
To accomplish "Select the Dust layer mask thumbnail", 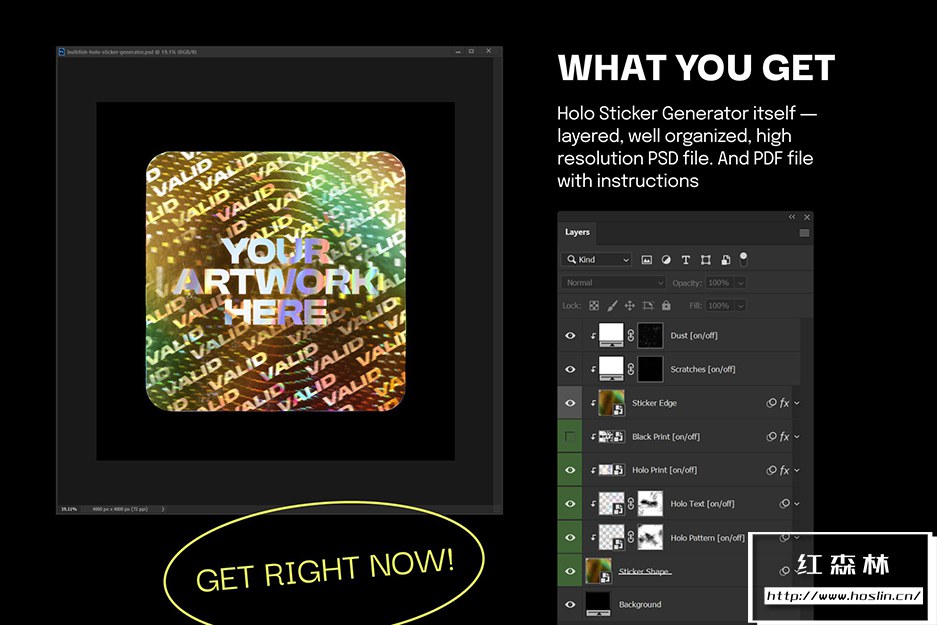I will [650, 335].
